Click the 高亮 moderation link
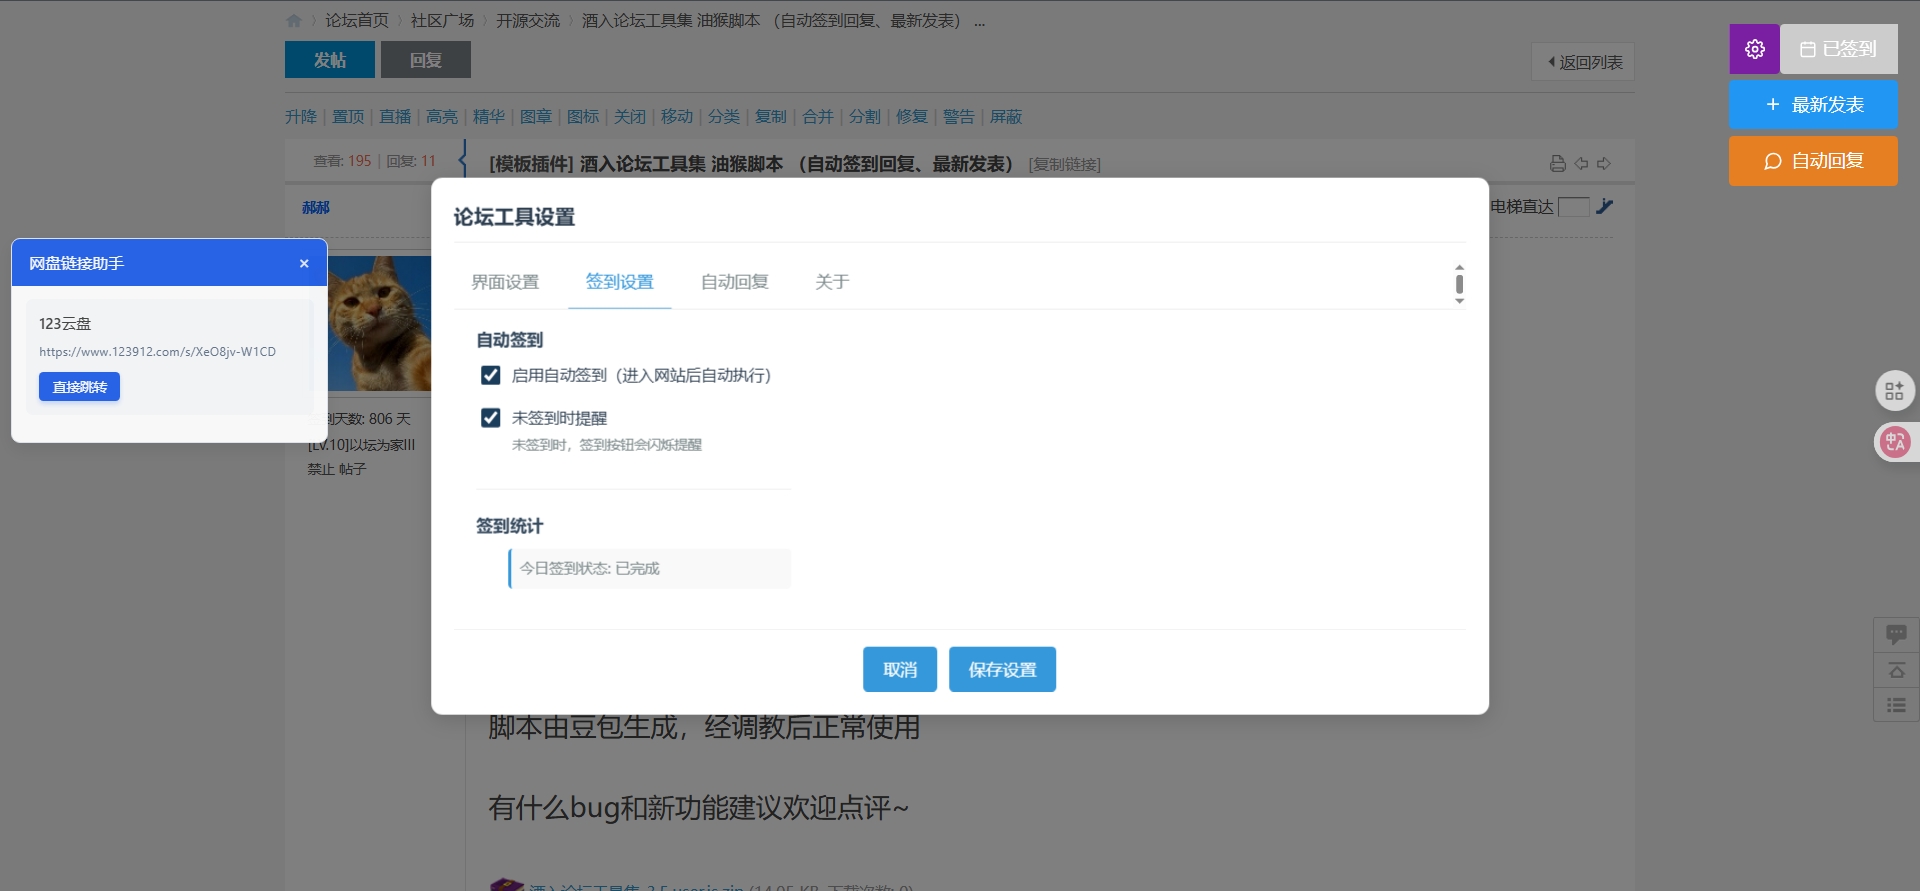Screen dimensions: 1920x891 [x=442, y=117]
